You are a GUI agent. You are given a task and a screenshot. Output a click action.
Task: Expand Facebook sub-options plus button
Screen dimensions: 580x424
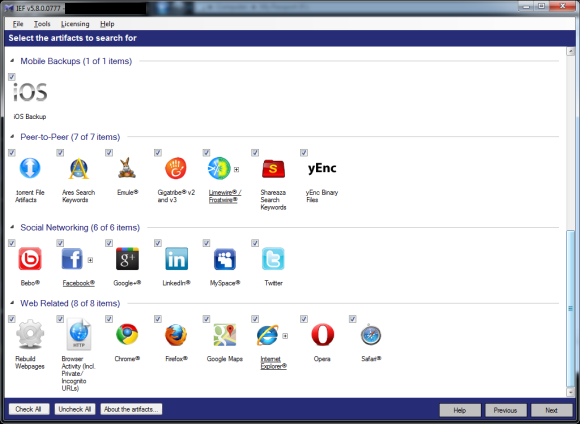point(90,260)
